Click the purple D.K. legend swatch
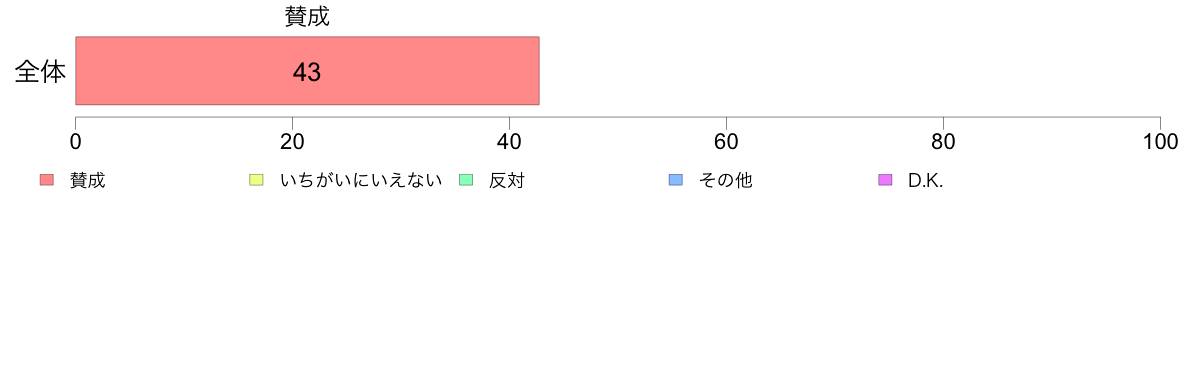Screen dimensions: 1188x368 click(885, 180)
